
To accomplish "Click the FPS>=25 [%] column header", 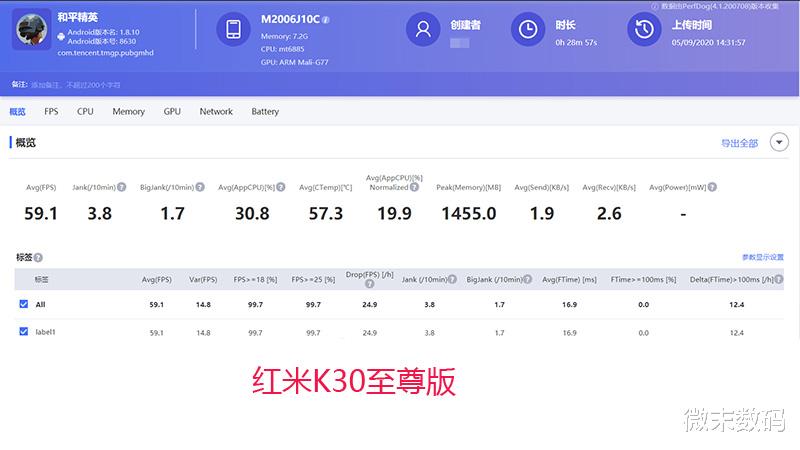I will [313, 280].
